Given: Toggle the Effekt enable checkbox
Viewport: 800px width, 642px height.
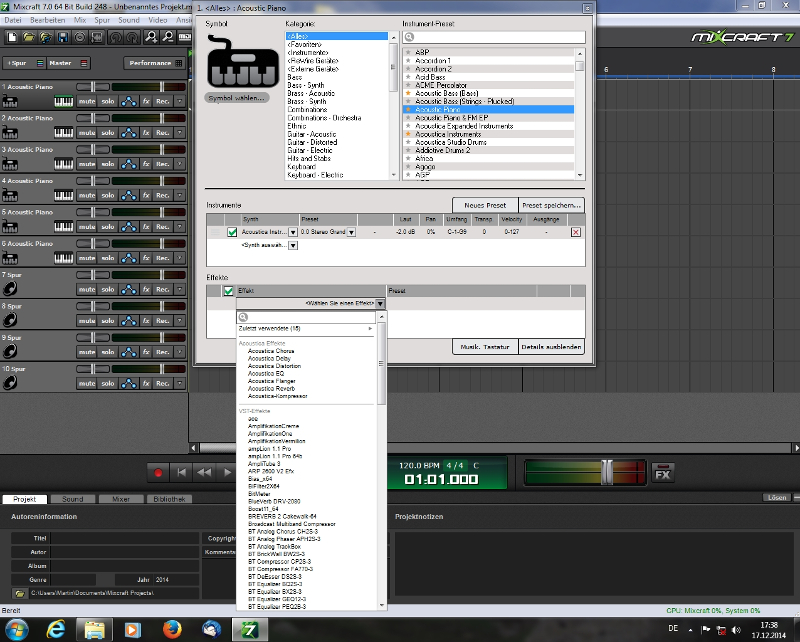Looking at the screenshot, I should coord(228,291).
